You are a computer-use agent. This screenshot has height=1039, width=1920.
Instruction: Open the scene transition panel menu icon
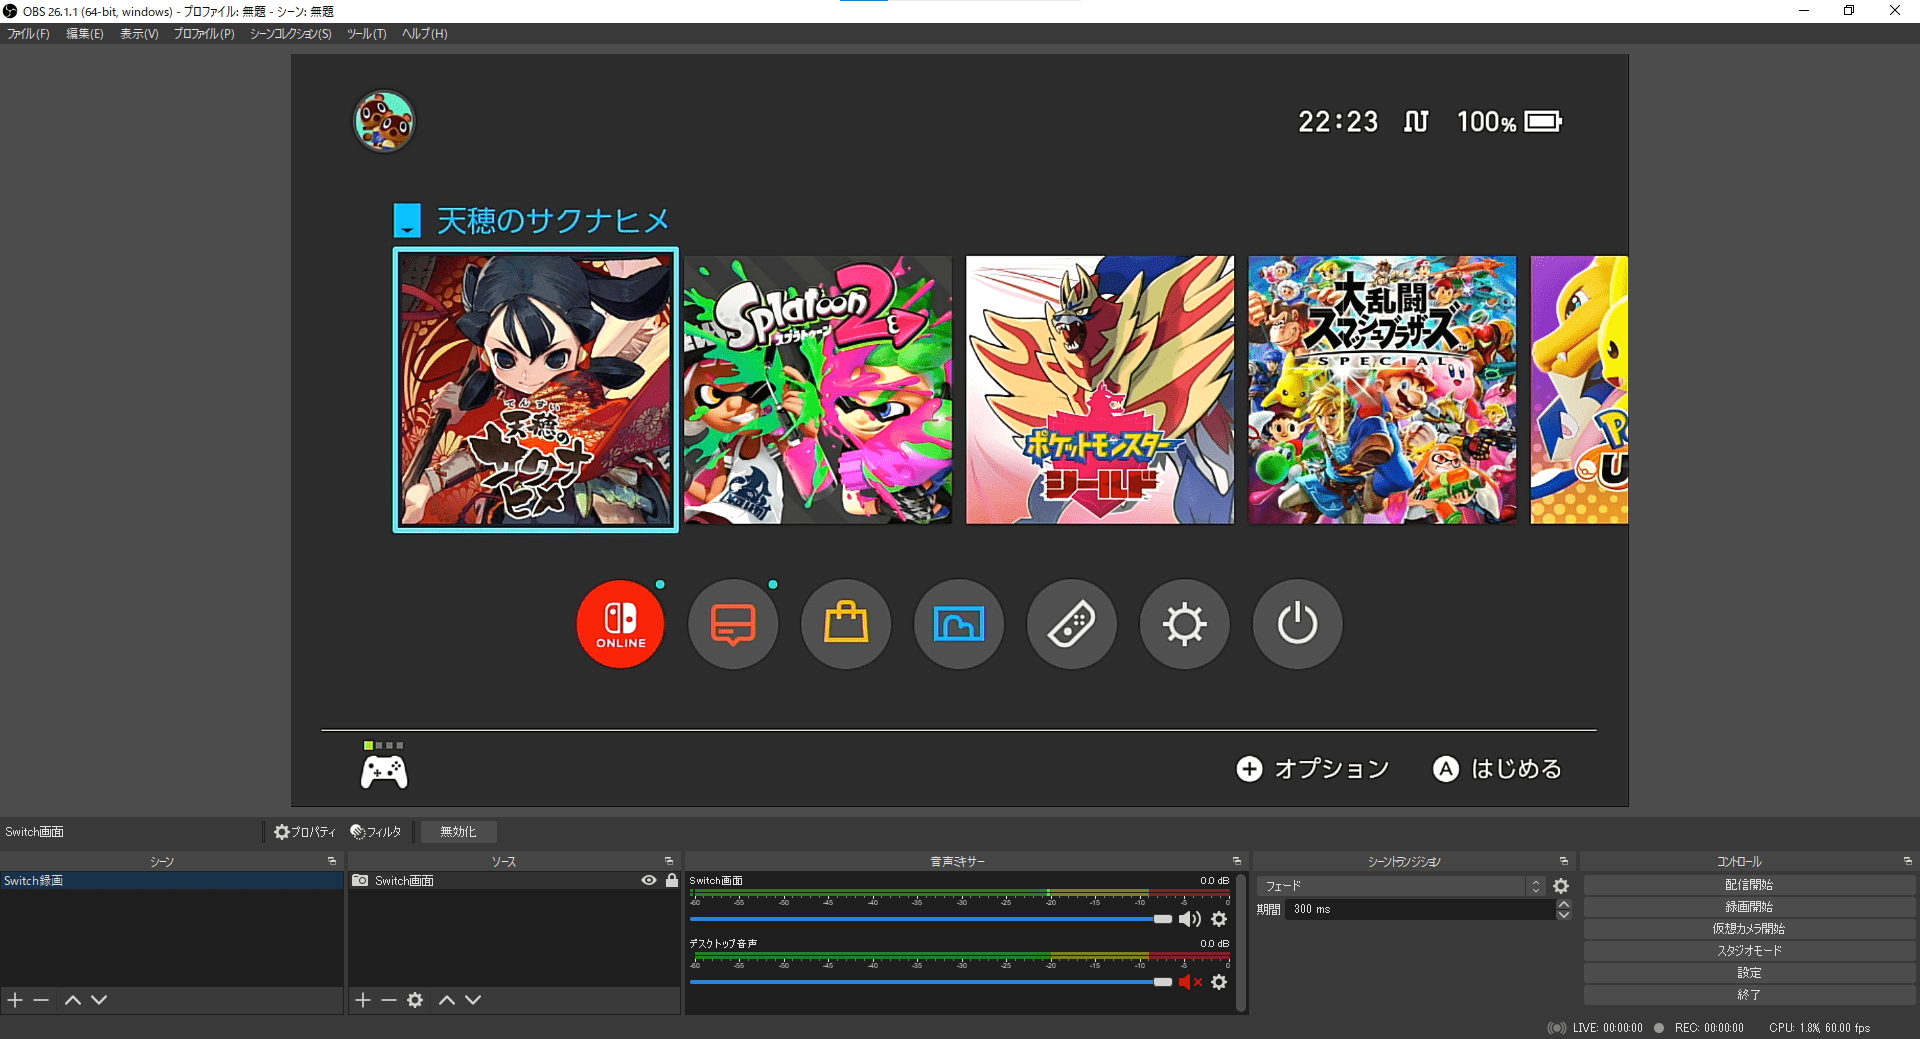click(1562, 860)
